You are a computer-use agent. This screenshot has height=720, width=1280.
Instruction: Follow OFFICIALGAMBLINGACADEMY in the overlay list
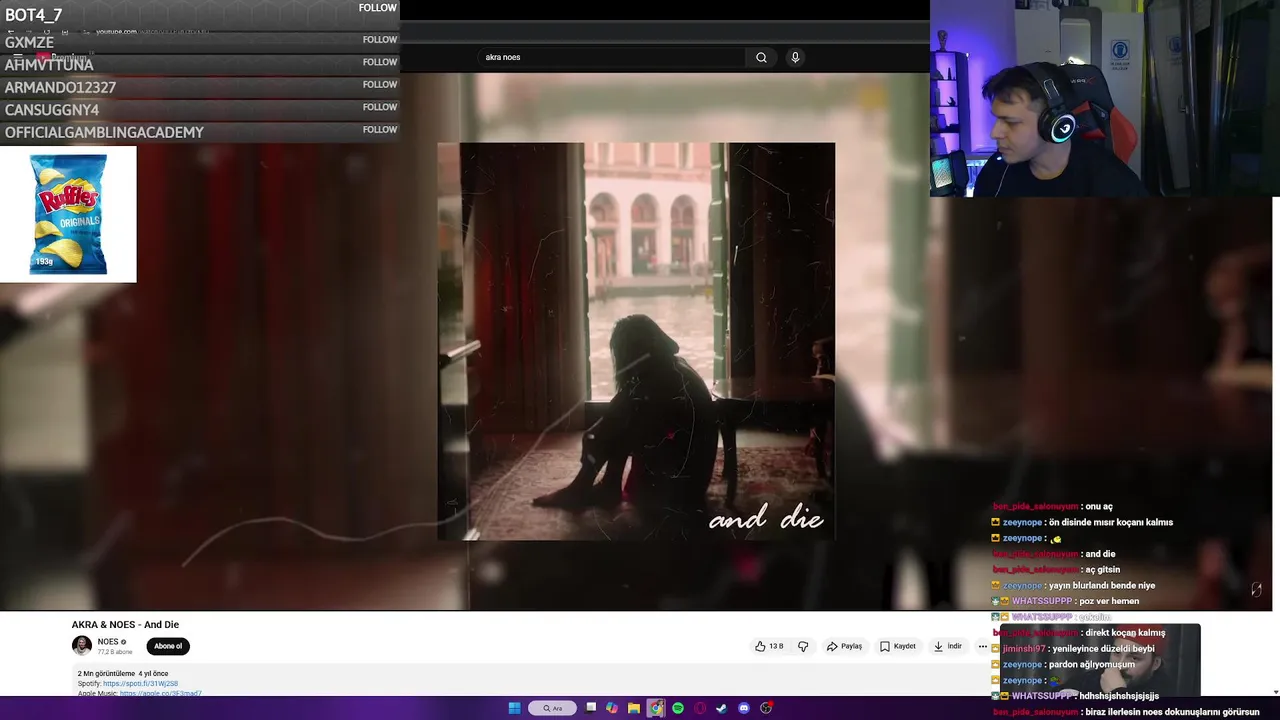point(379,129)
